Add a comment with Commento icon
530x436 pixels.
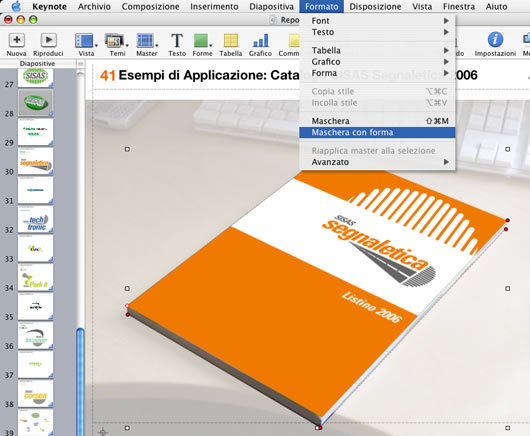click(x=293, y=41)
